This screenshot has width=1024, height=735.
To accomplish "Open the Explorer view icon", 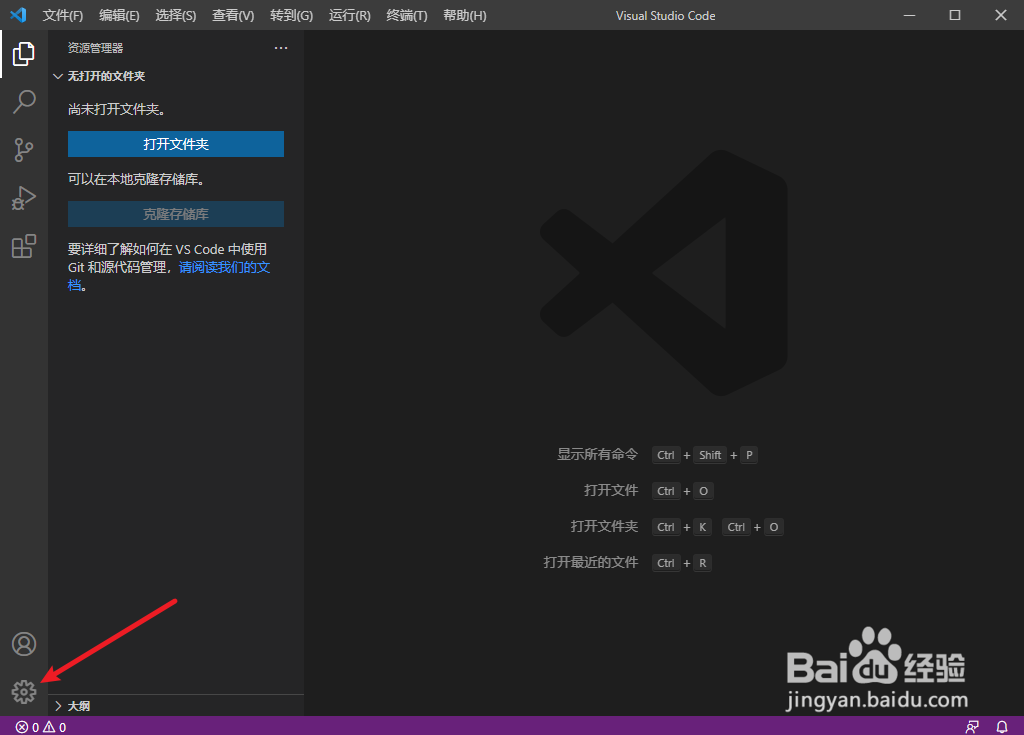I will 24,54.
